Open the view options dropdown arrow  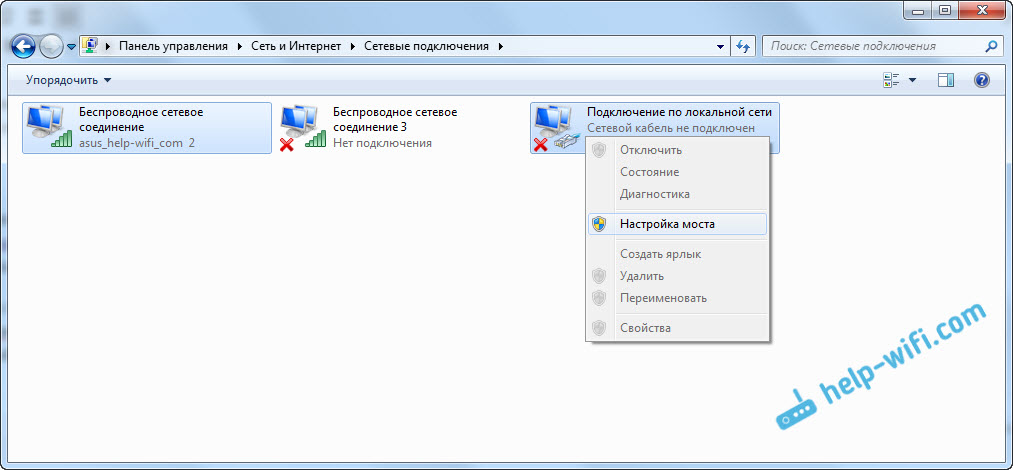tap(912, 80)
